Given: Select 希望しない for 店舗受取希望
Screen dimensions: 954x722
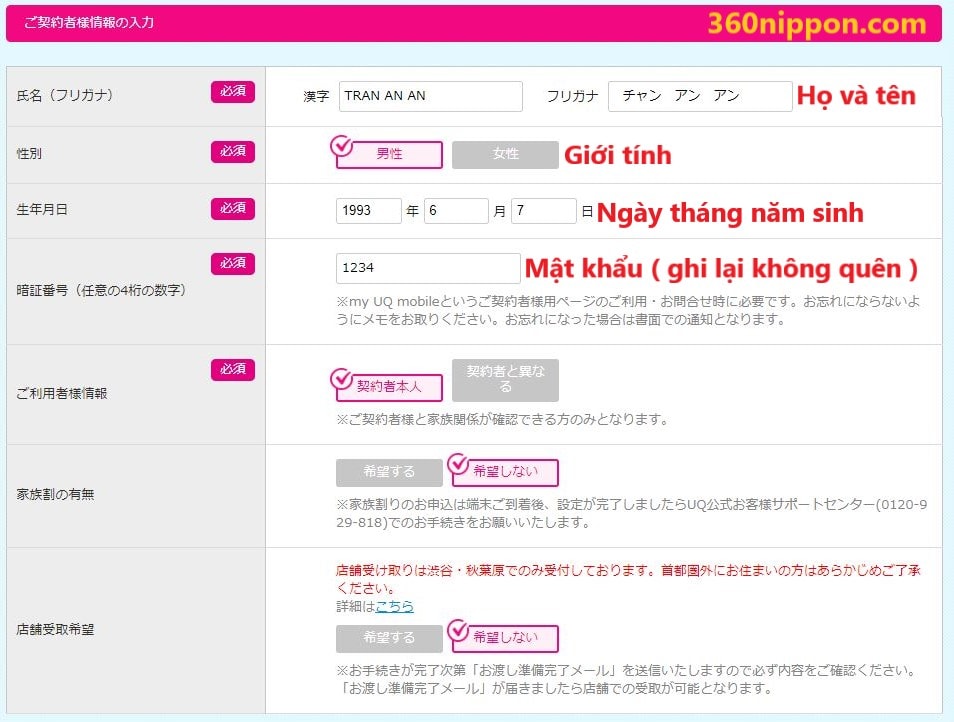Looking at the screenshot, I should [x=504, y=638].
